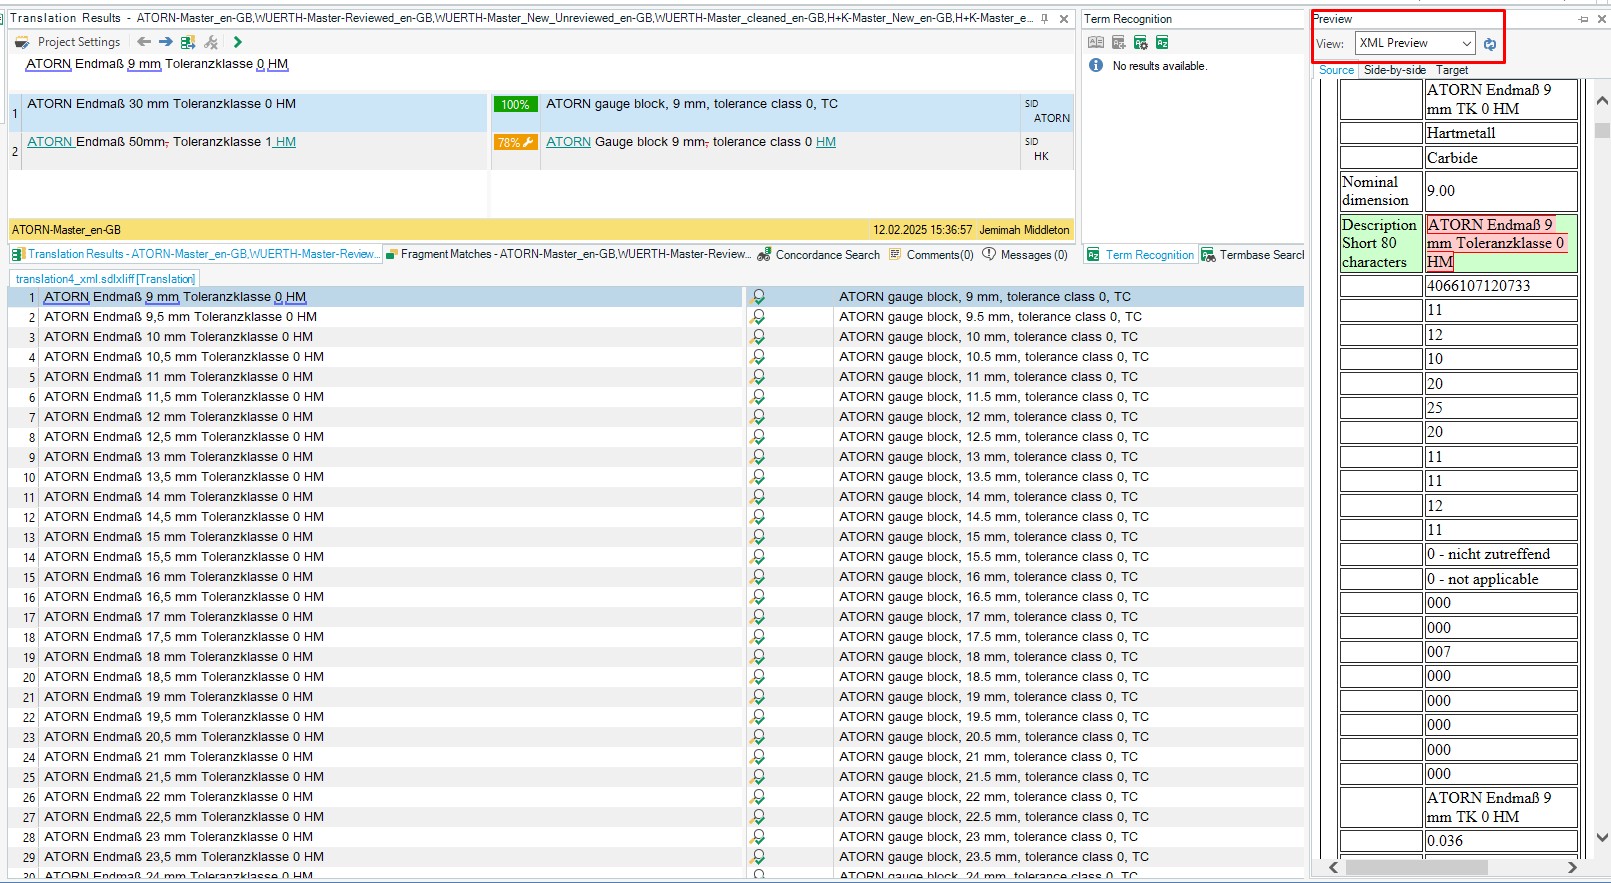Select the translation4_xml.sdlxliff document tab

click(x=105, y=278)
